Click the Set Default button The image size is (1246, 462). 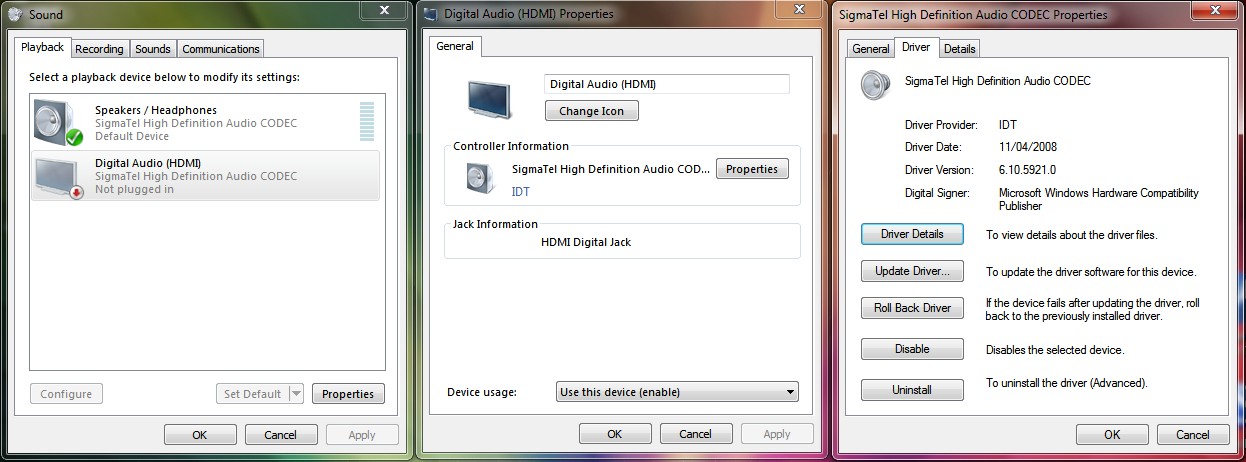[x=252, y=394]
